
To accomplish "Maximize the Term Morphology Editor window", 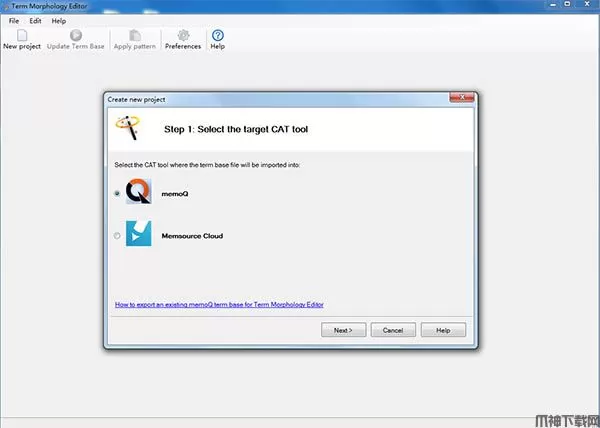I will [x=568, y=4].
